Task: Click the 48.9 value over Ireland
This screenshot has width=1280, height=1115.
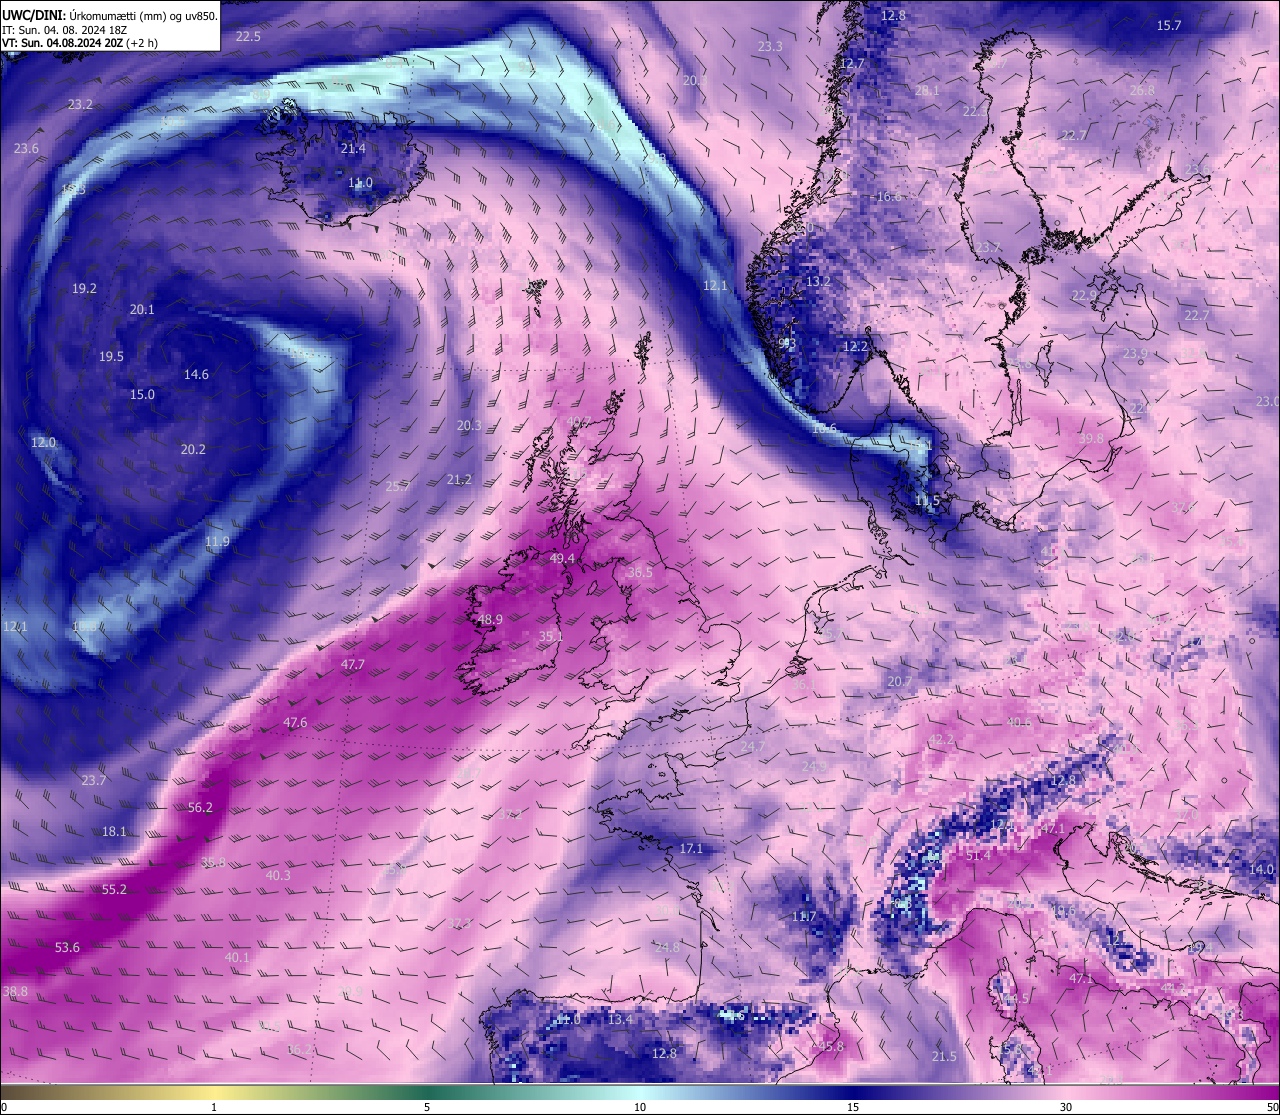Action: pos(490,619)
